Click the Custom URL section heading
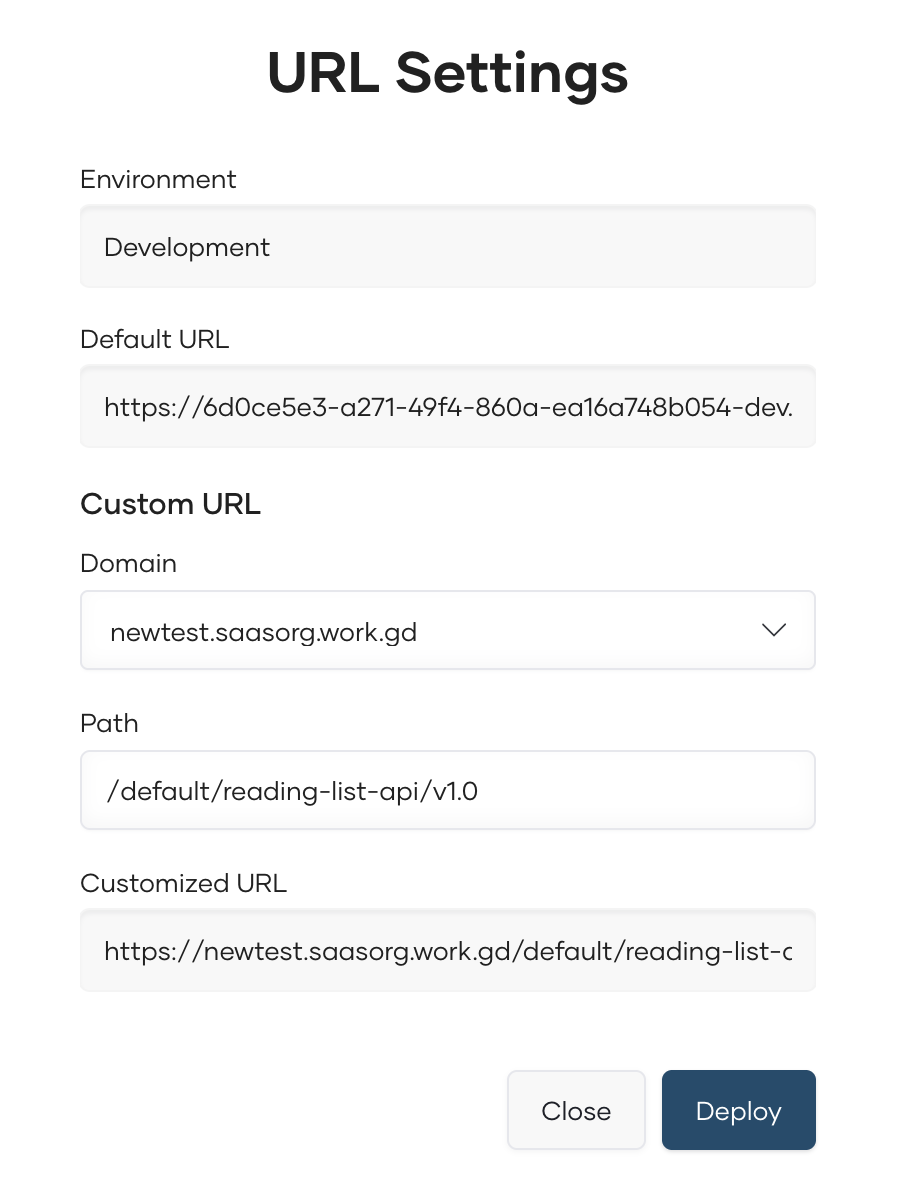 coord(170,504)
